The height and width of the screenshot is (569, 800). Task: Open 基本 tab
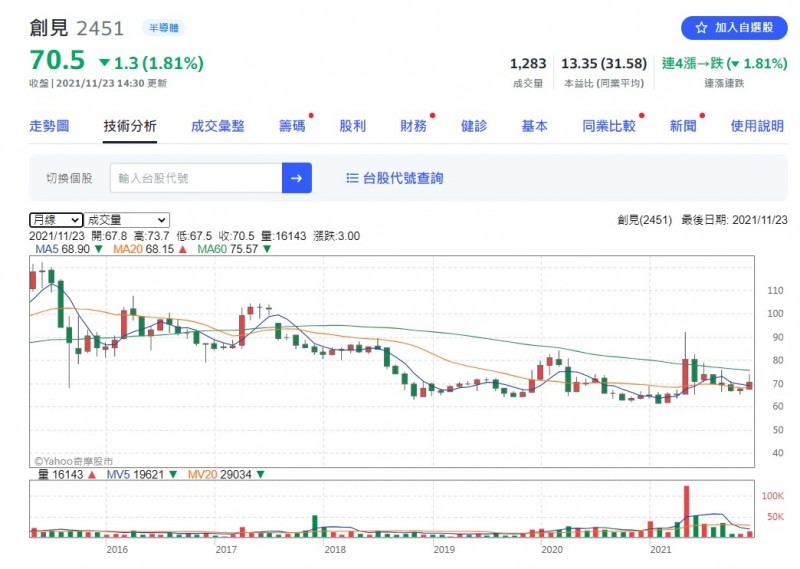coord(535,126)
